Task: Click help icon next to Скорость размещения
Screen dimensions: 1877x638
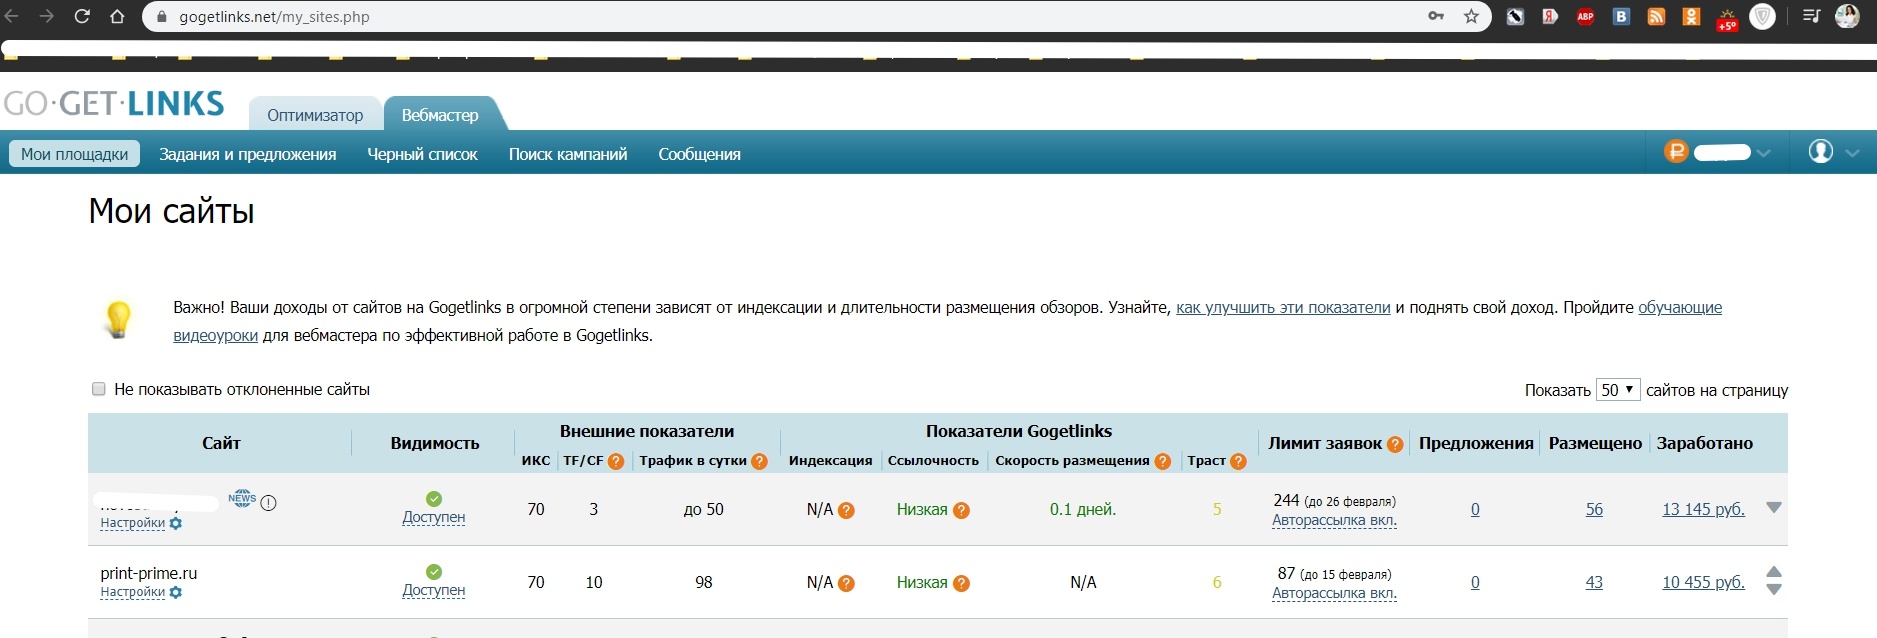Action: tap(1162, 461)
